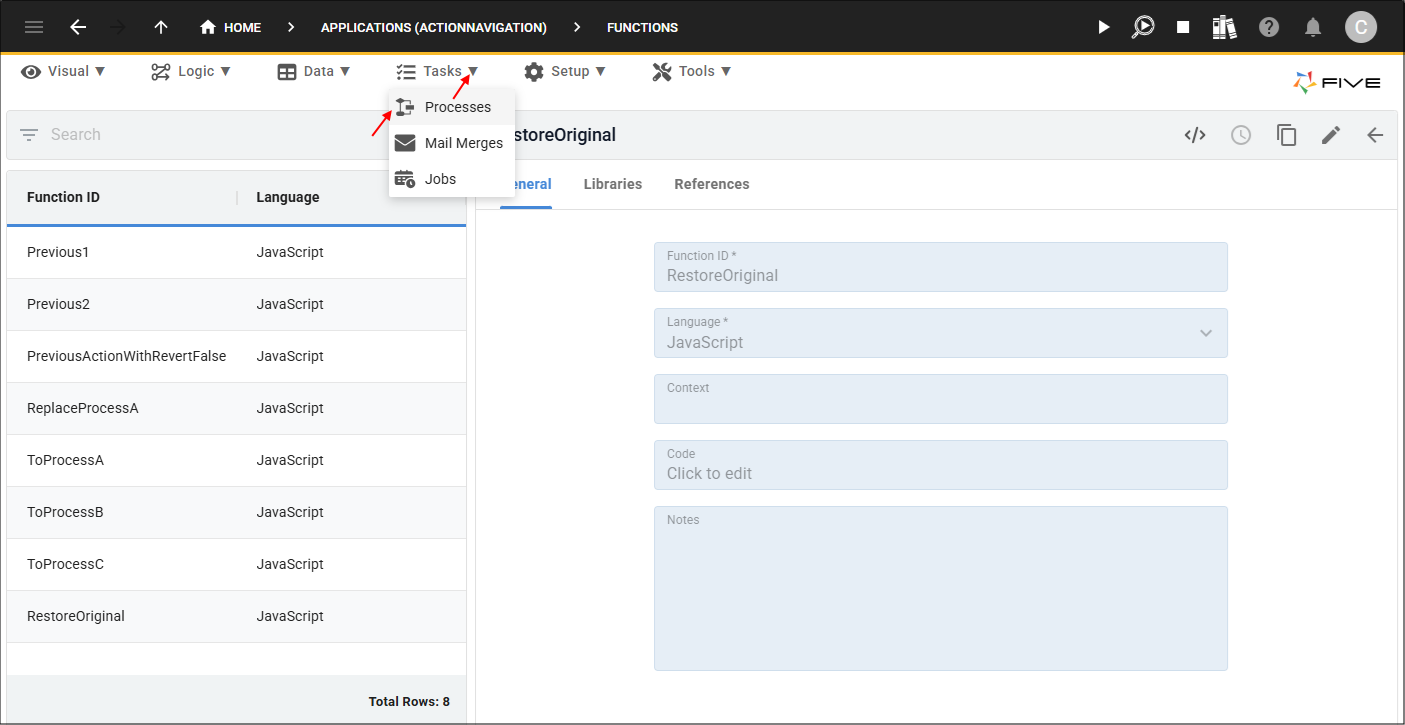
Task: Click the Function ID field
Action: pos(941,267)
